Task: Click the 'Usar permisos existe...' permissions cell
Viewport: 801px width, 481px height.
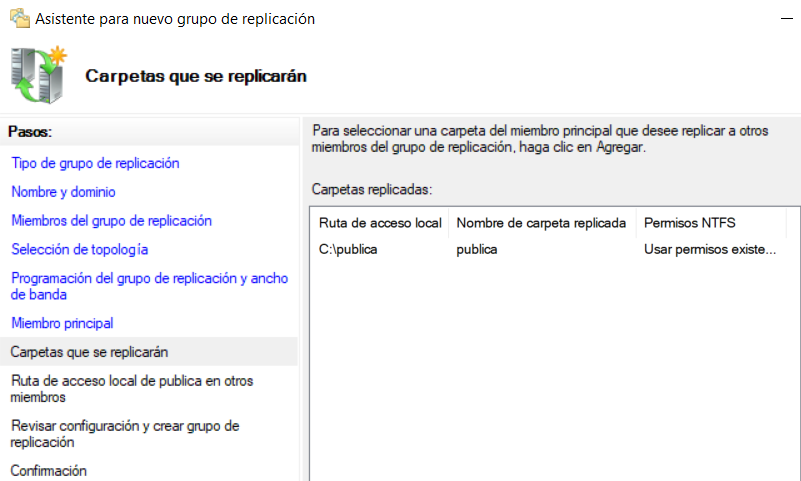Action: pyautogui.click(x=709, y=249)
